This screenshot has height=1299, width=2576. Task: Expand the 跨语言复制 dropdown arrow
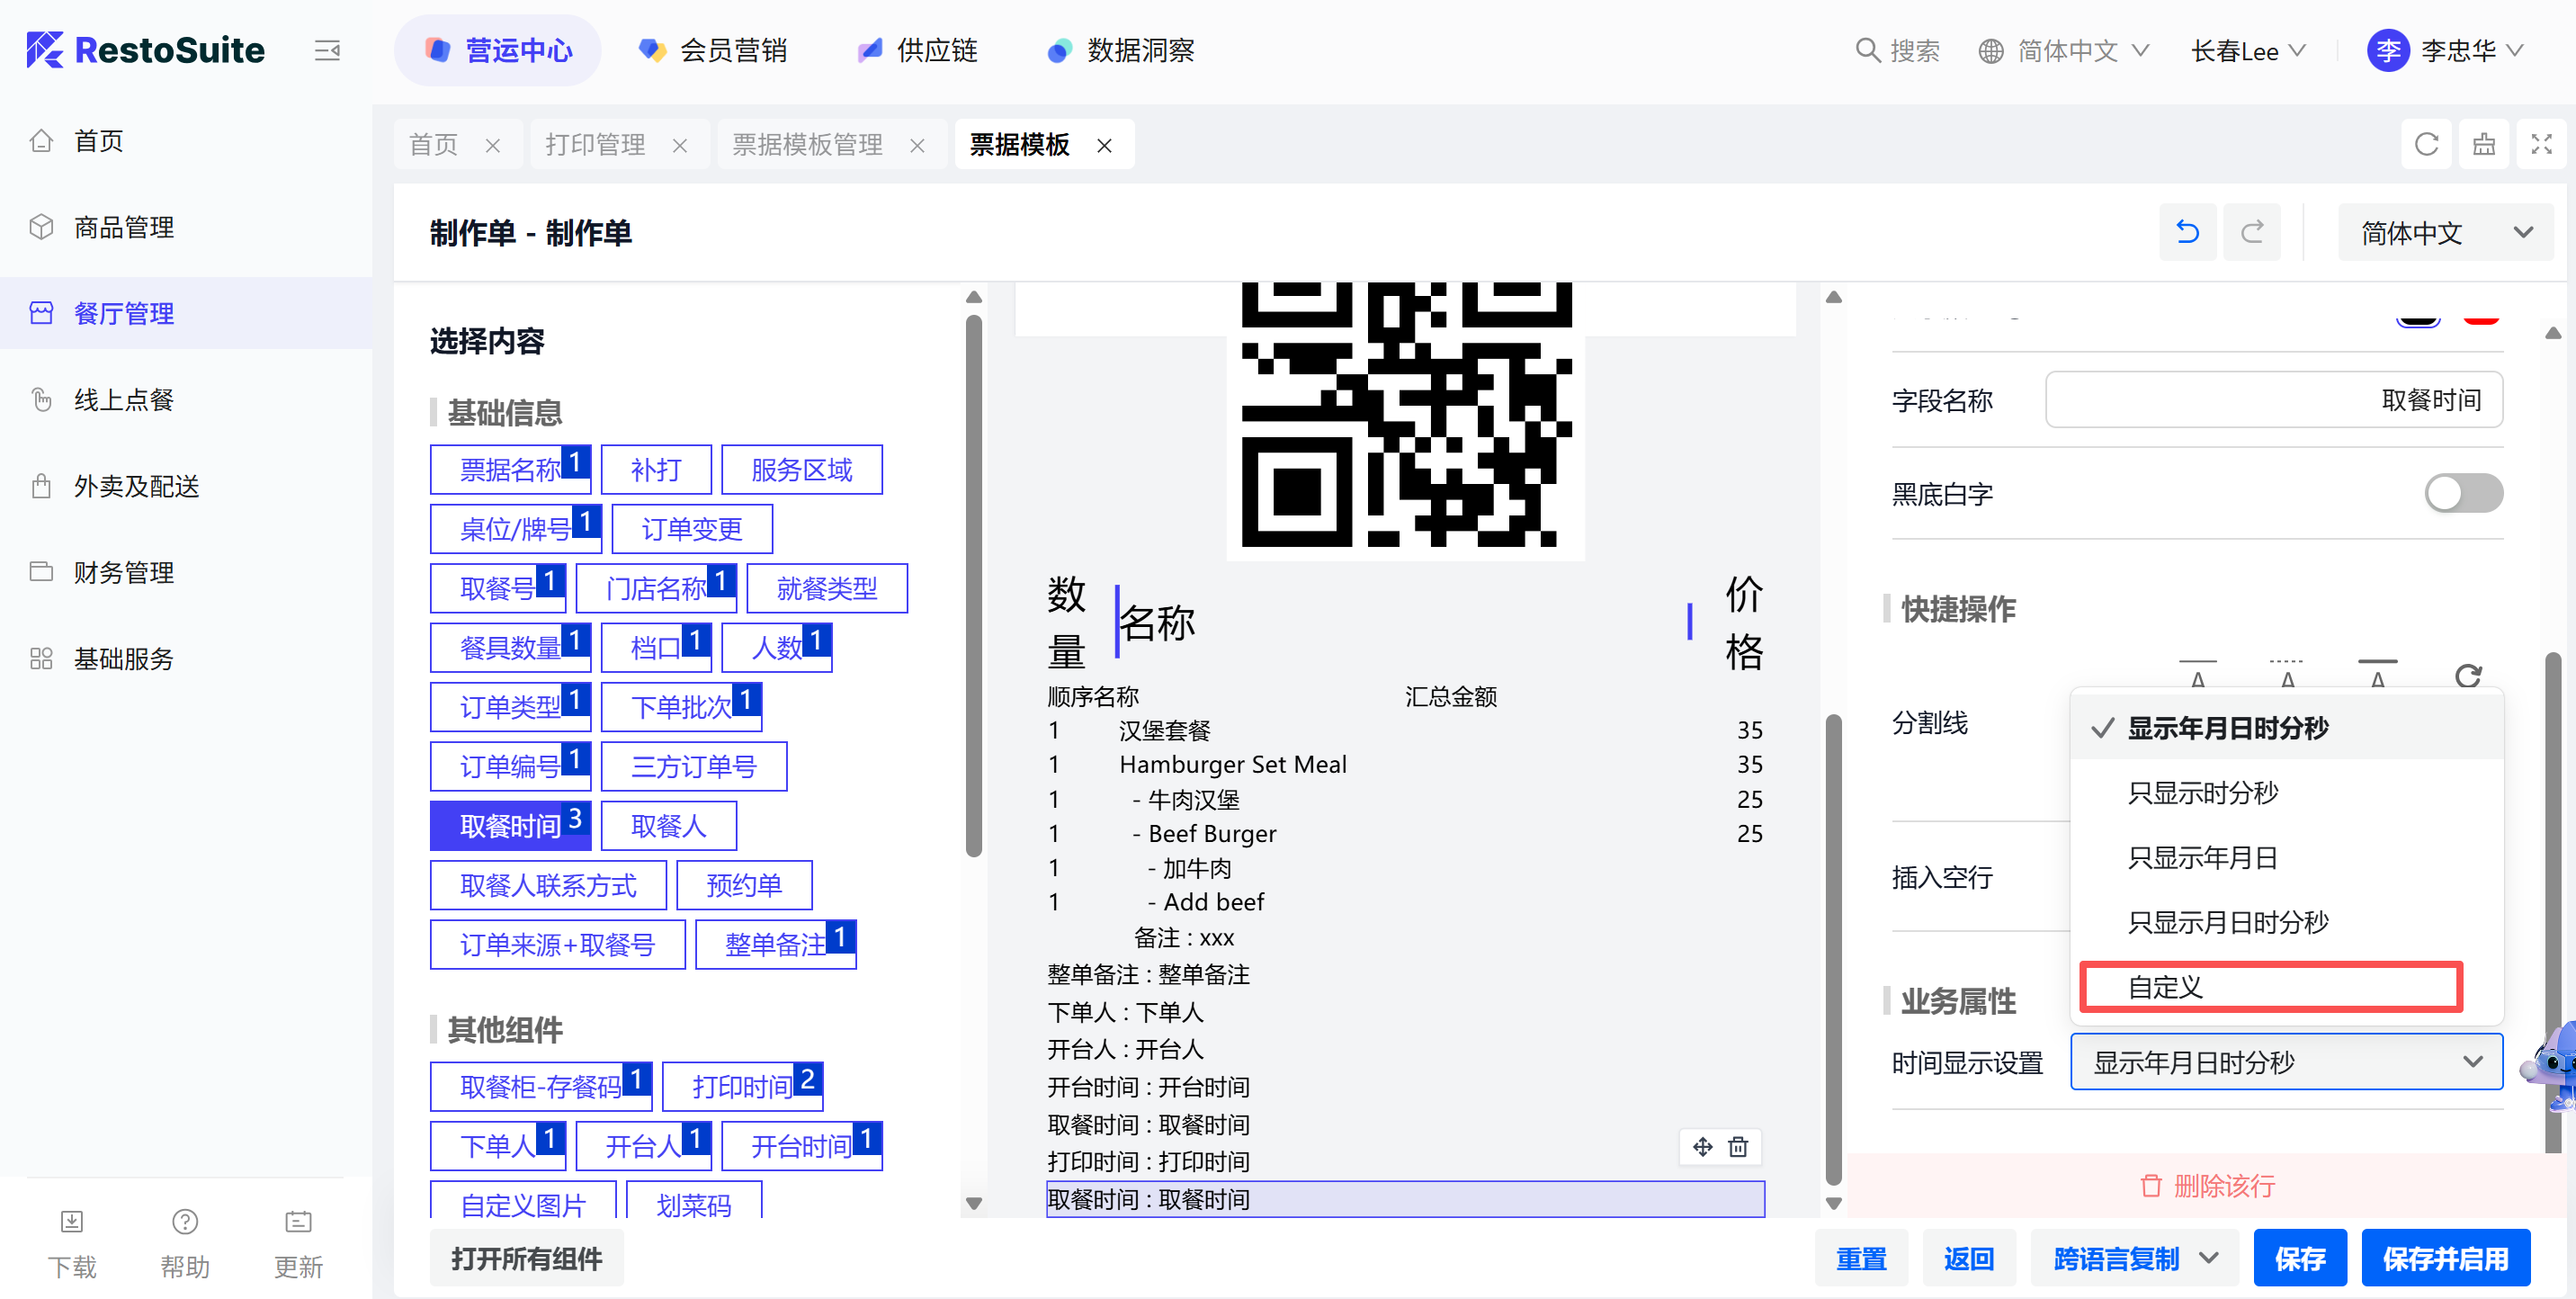click(2209, 1258)
